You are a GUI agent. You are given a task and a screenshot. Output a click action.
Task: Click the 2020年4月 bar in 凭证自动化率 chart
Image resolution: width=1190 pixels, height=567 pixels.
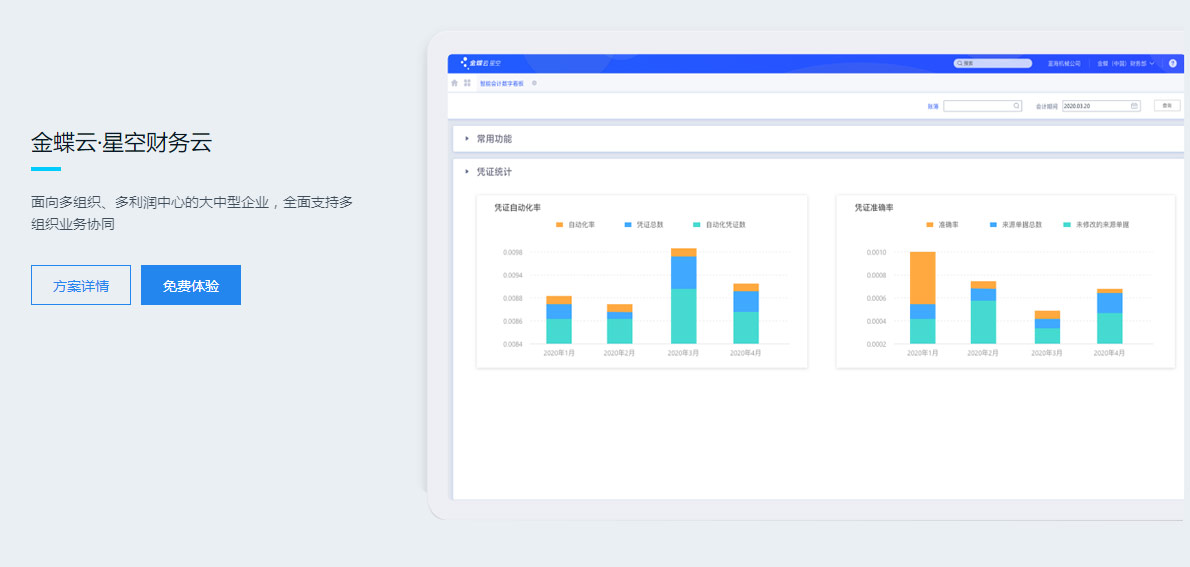pyautogui.click(x=745, y=313)
